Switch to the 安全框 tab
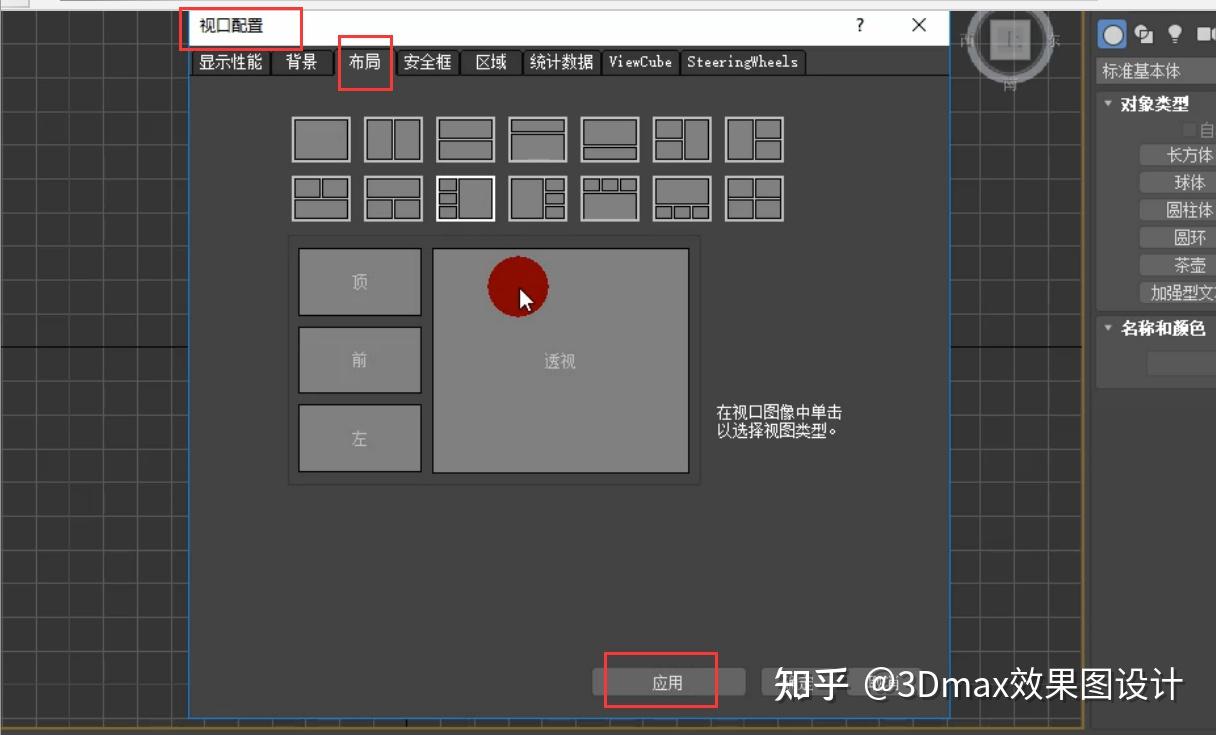This screenshot has width=1216, height=735. (427, 61)
